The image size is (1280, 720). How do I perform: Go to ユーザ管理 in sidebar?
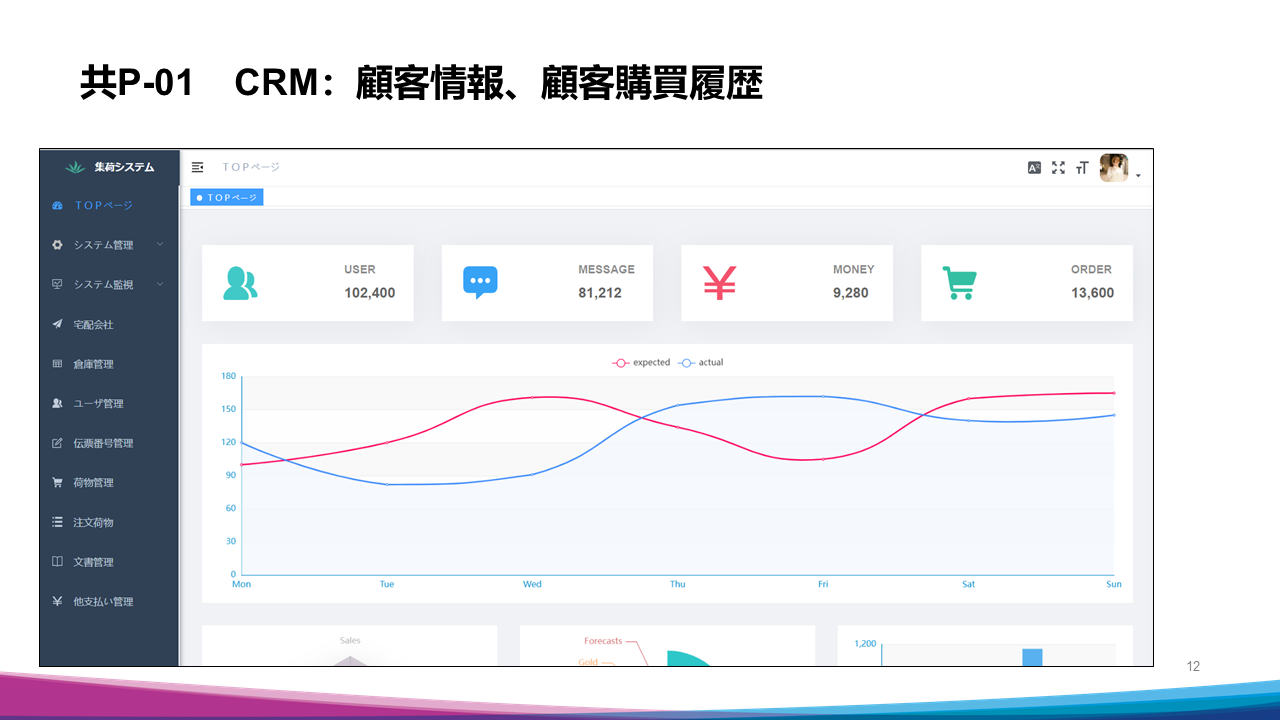pyautogui.click(x=109, y=404)
